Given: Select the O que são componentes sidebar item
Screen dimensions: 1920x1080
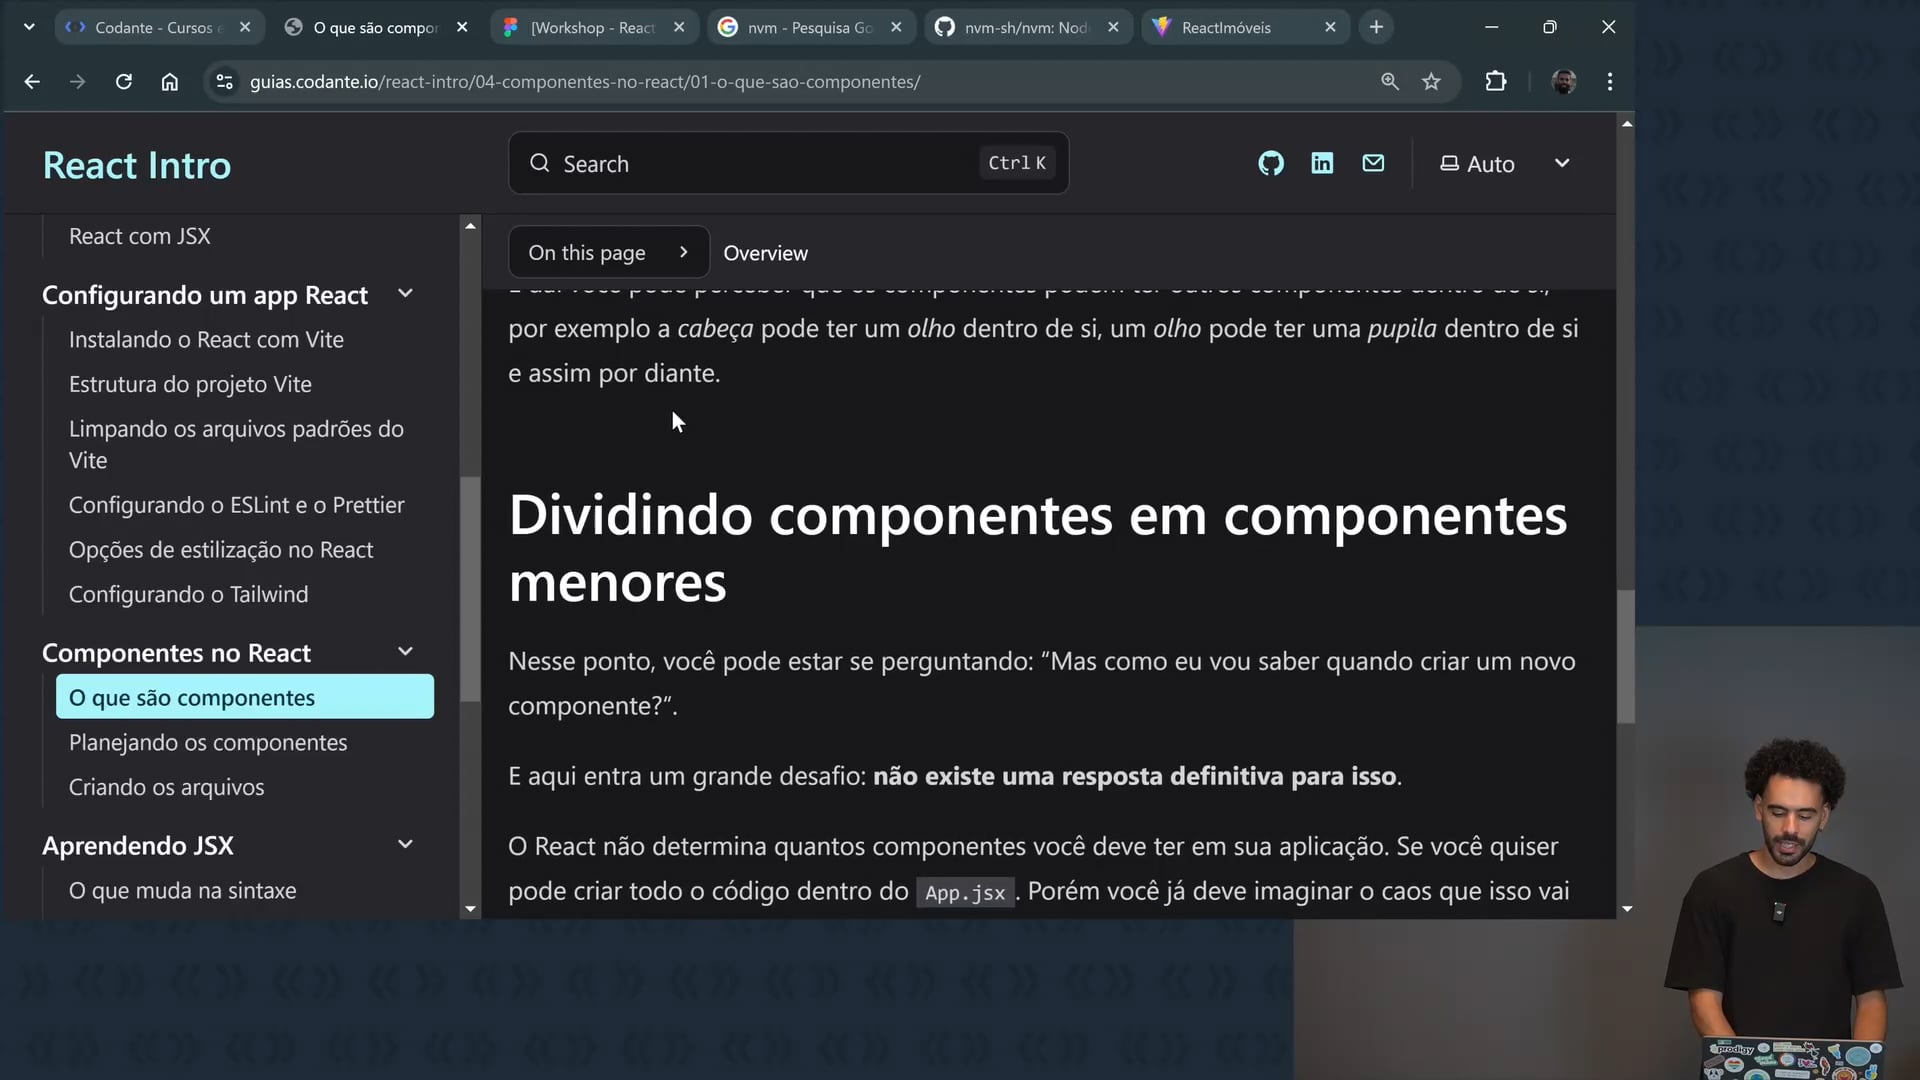Looking at the screenshot, I should (245, 697).
